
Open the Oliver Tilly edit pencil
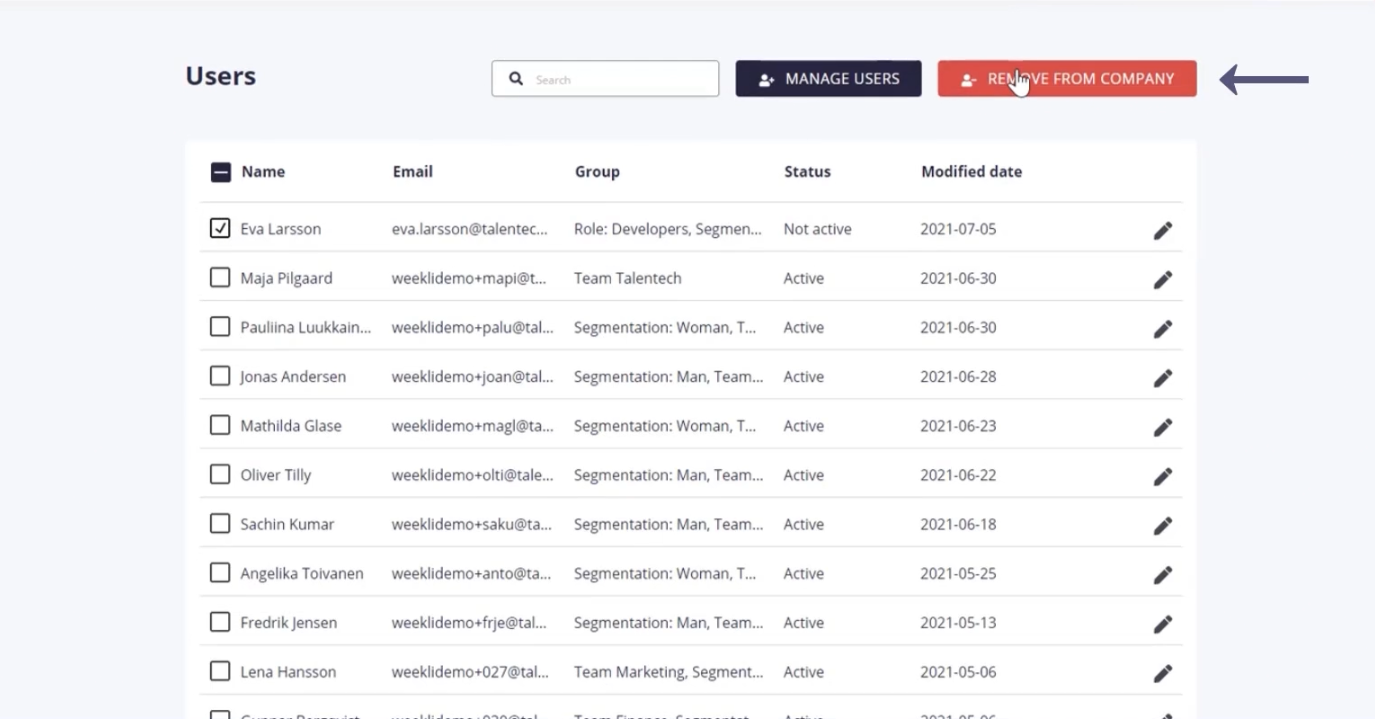[x=1162, y=476]
